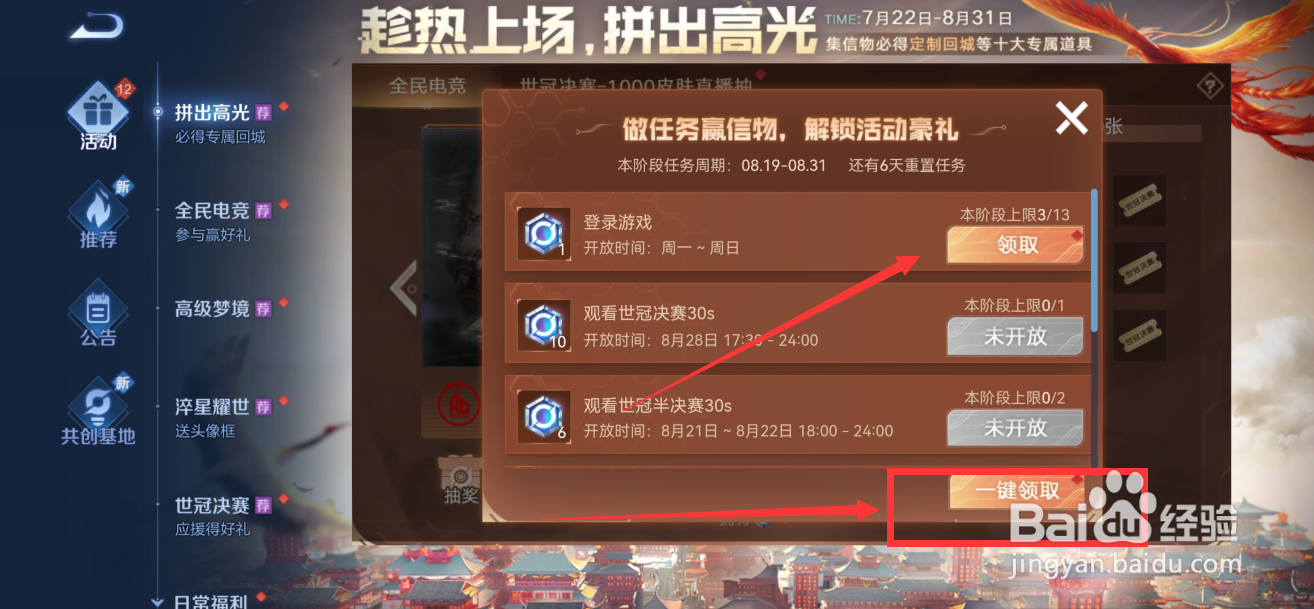Click the token icon beside 登录游戏
This screenshot has width=1314, height=609.
pyautogui.click(x=544, y=233)
